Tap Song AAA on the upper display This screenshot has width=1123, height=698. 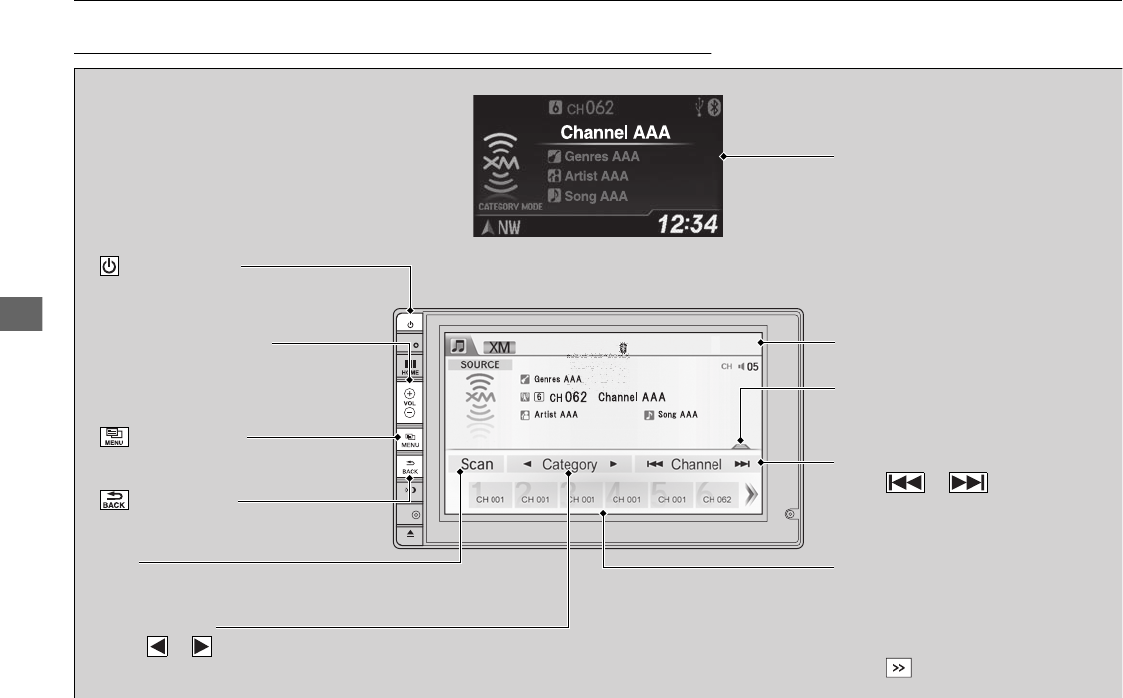pos(596,196)
